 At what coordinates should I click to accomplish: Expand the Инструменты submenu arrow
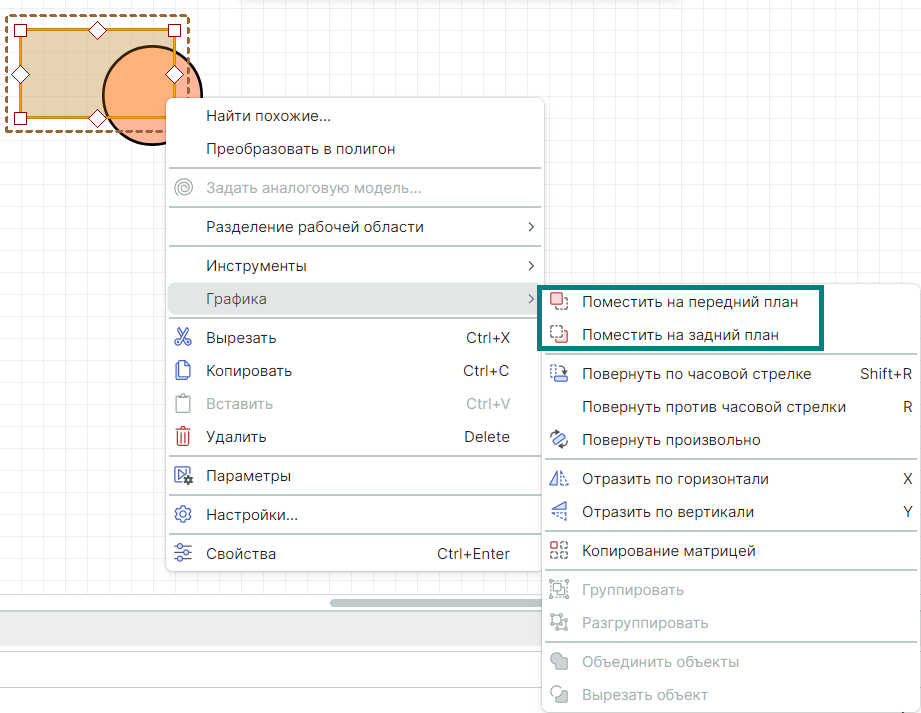coord(531,266)
